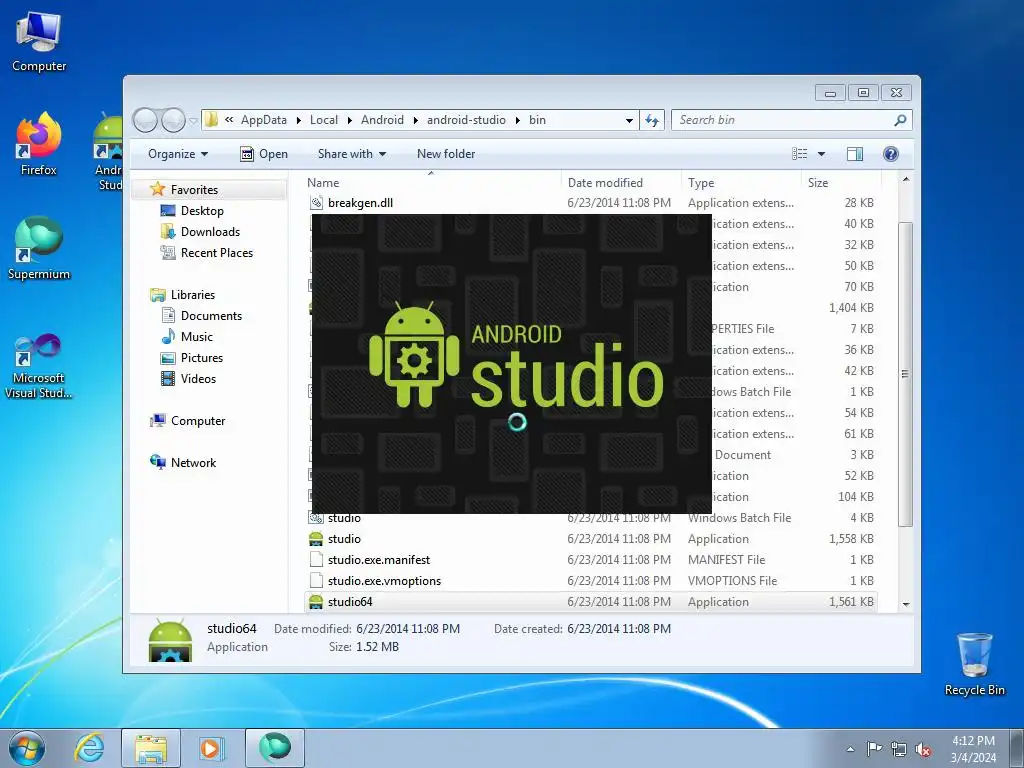This screenshot has height=768, width=1024.
Task: Click the Explorer forward navigation button
Action: tap(173, 120)
